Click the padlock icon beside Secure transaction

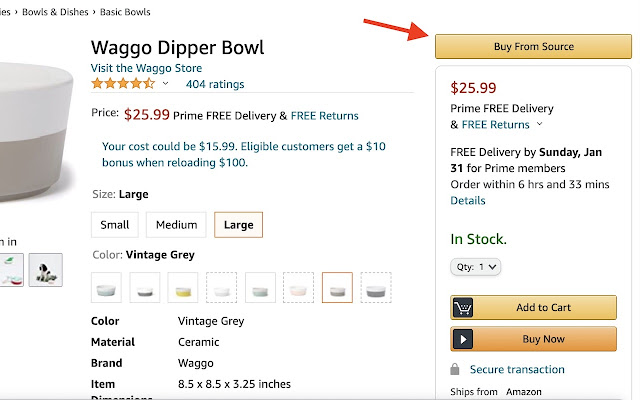(454, 370)
